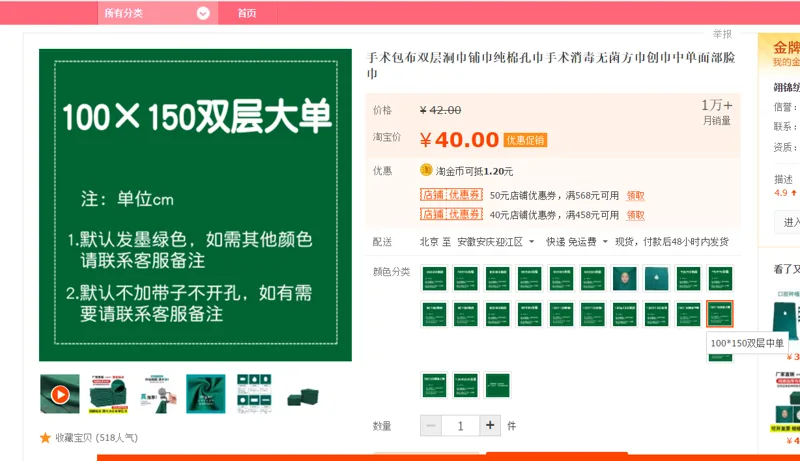View the swirled teal fabric thumbnail
Image resolution: width=800 pixels, height=461 pixels.
point(206,394)
